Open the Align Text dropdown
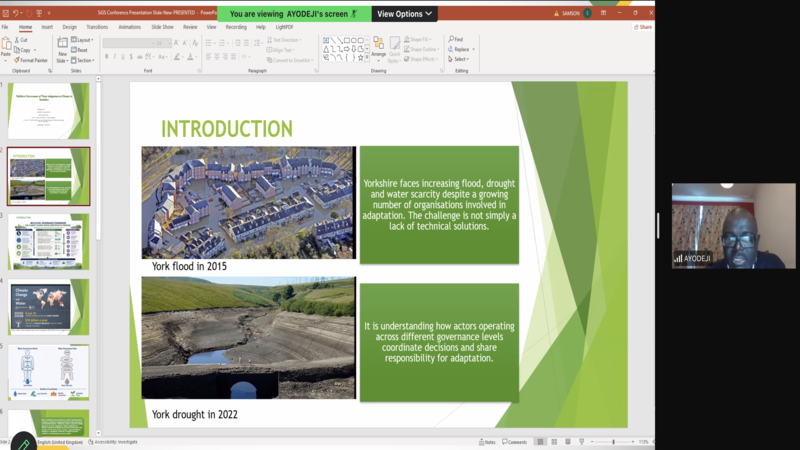 point(281,50)
